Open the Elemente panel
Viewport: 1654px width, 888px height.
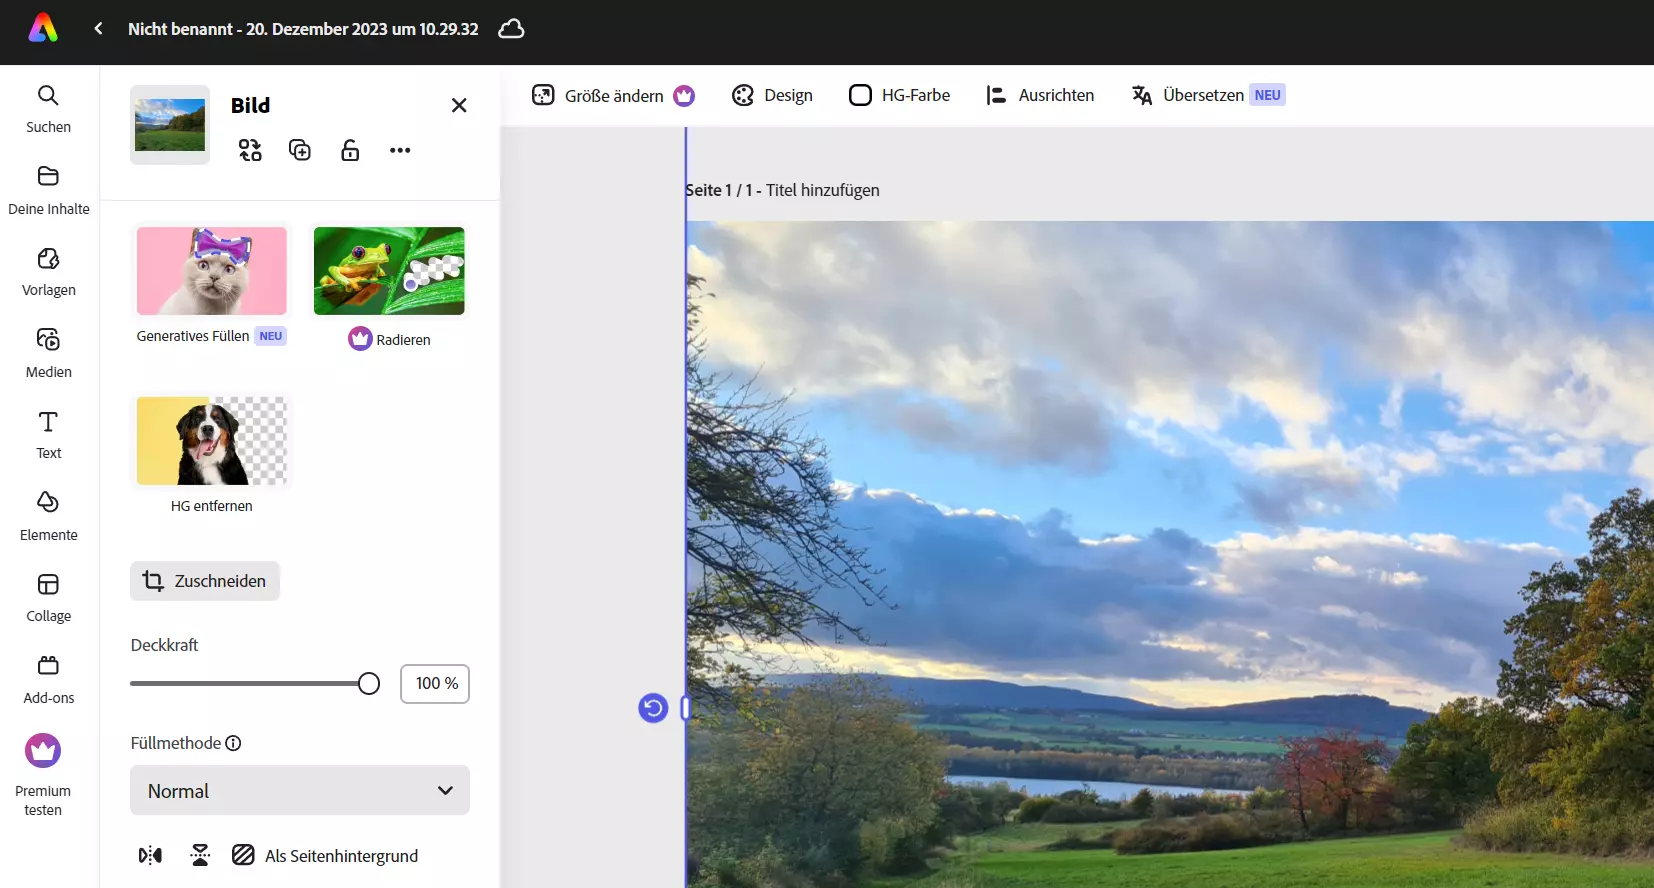(x=48, y=516)
